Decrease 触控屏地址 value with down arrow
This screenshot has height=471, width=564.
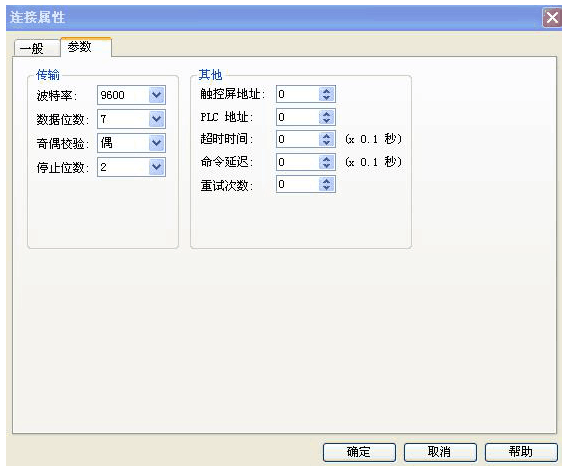[326, 98]
